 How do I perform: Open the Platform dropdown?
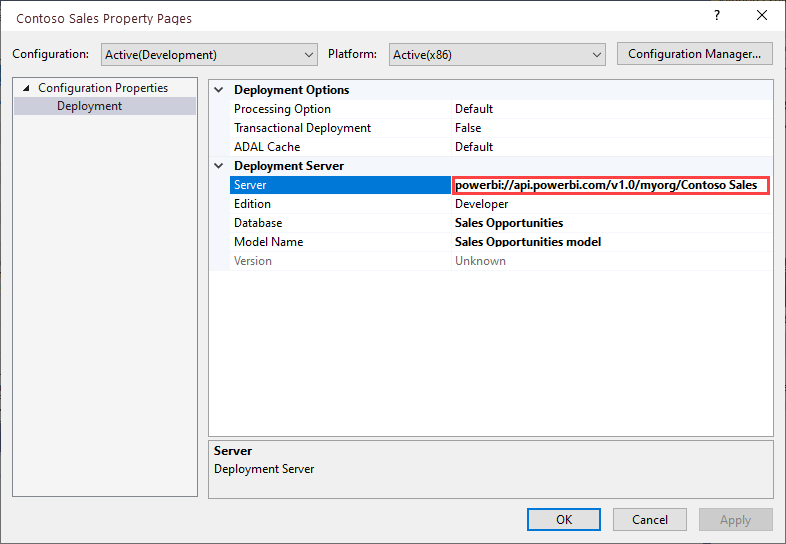(497, 54)
